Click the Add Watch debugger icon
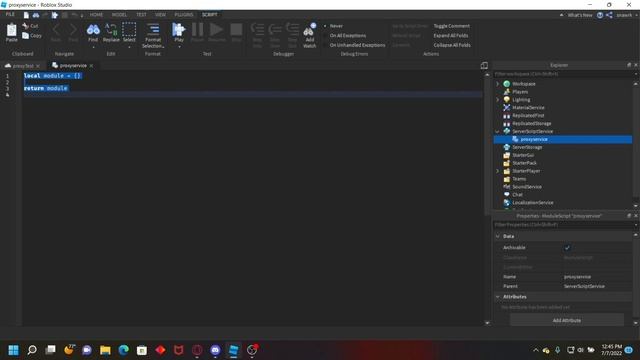640x360 pixels. 309,29
